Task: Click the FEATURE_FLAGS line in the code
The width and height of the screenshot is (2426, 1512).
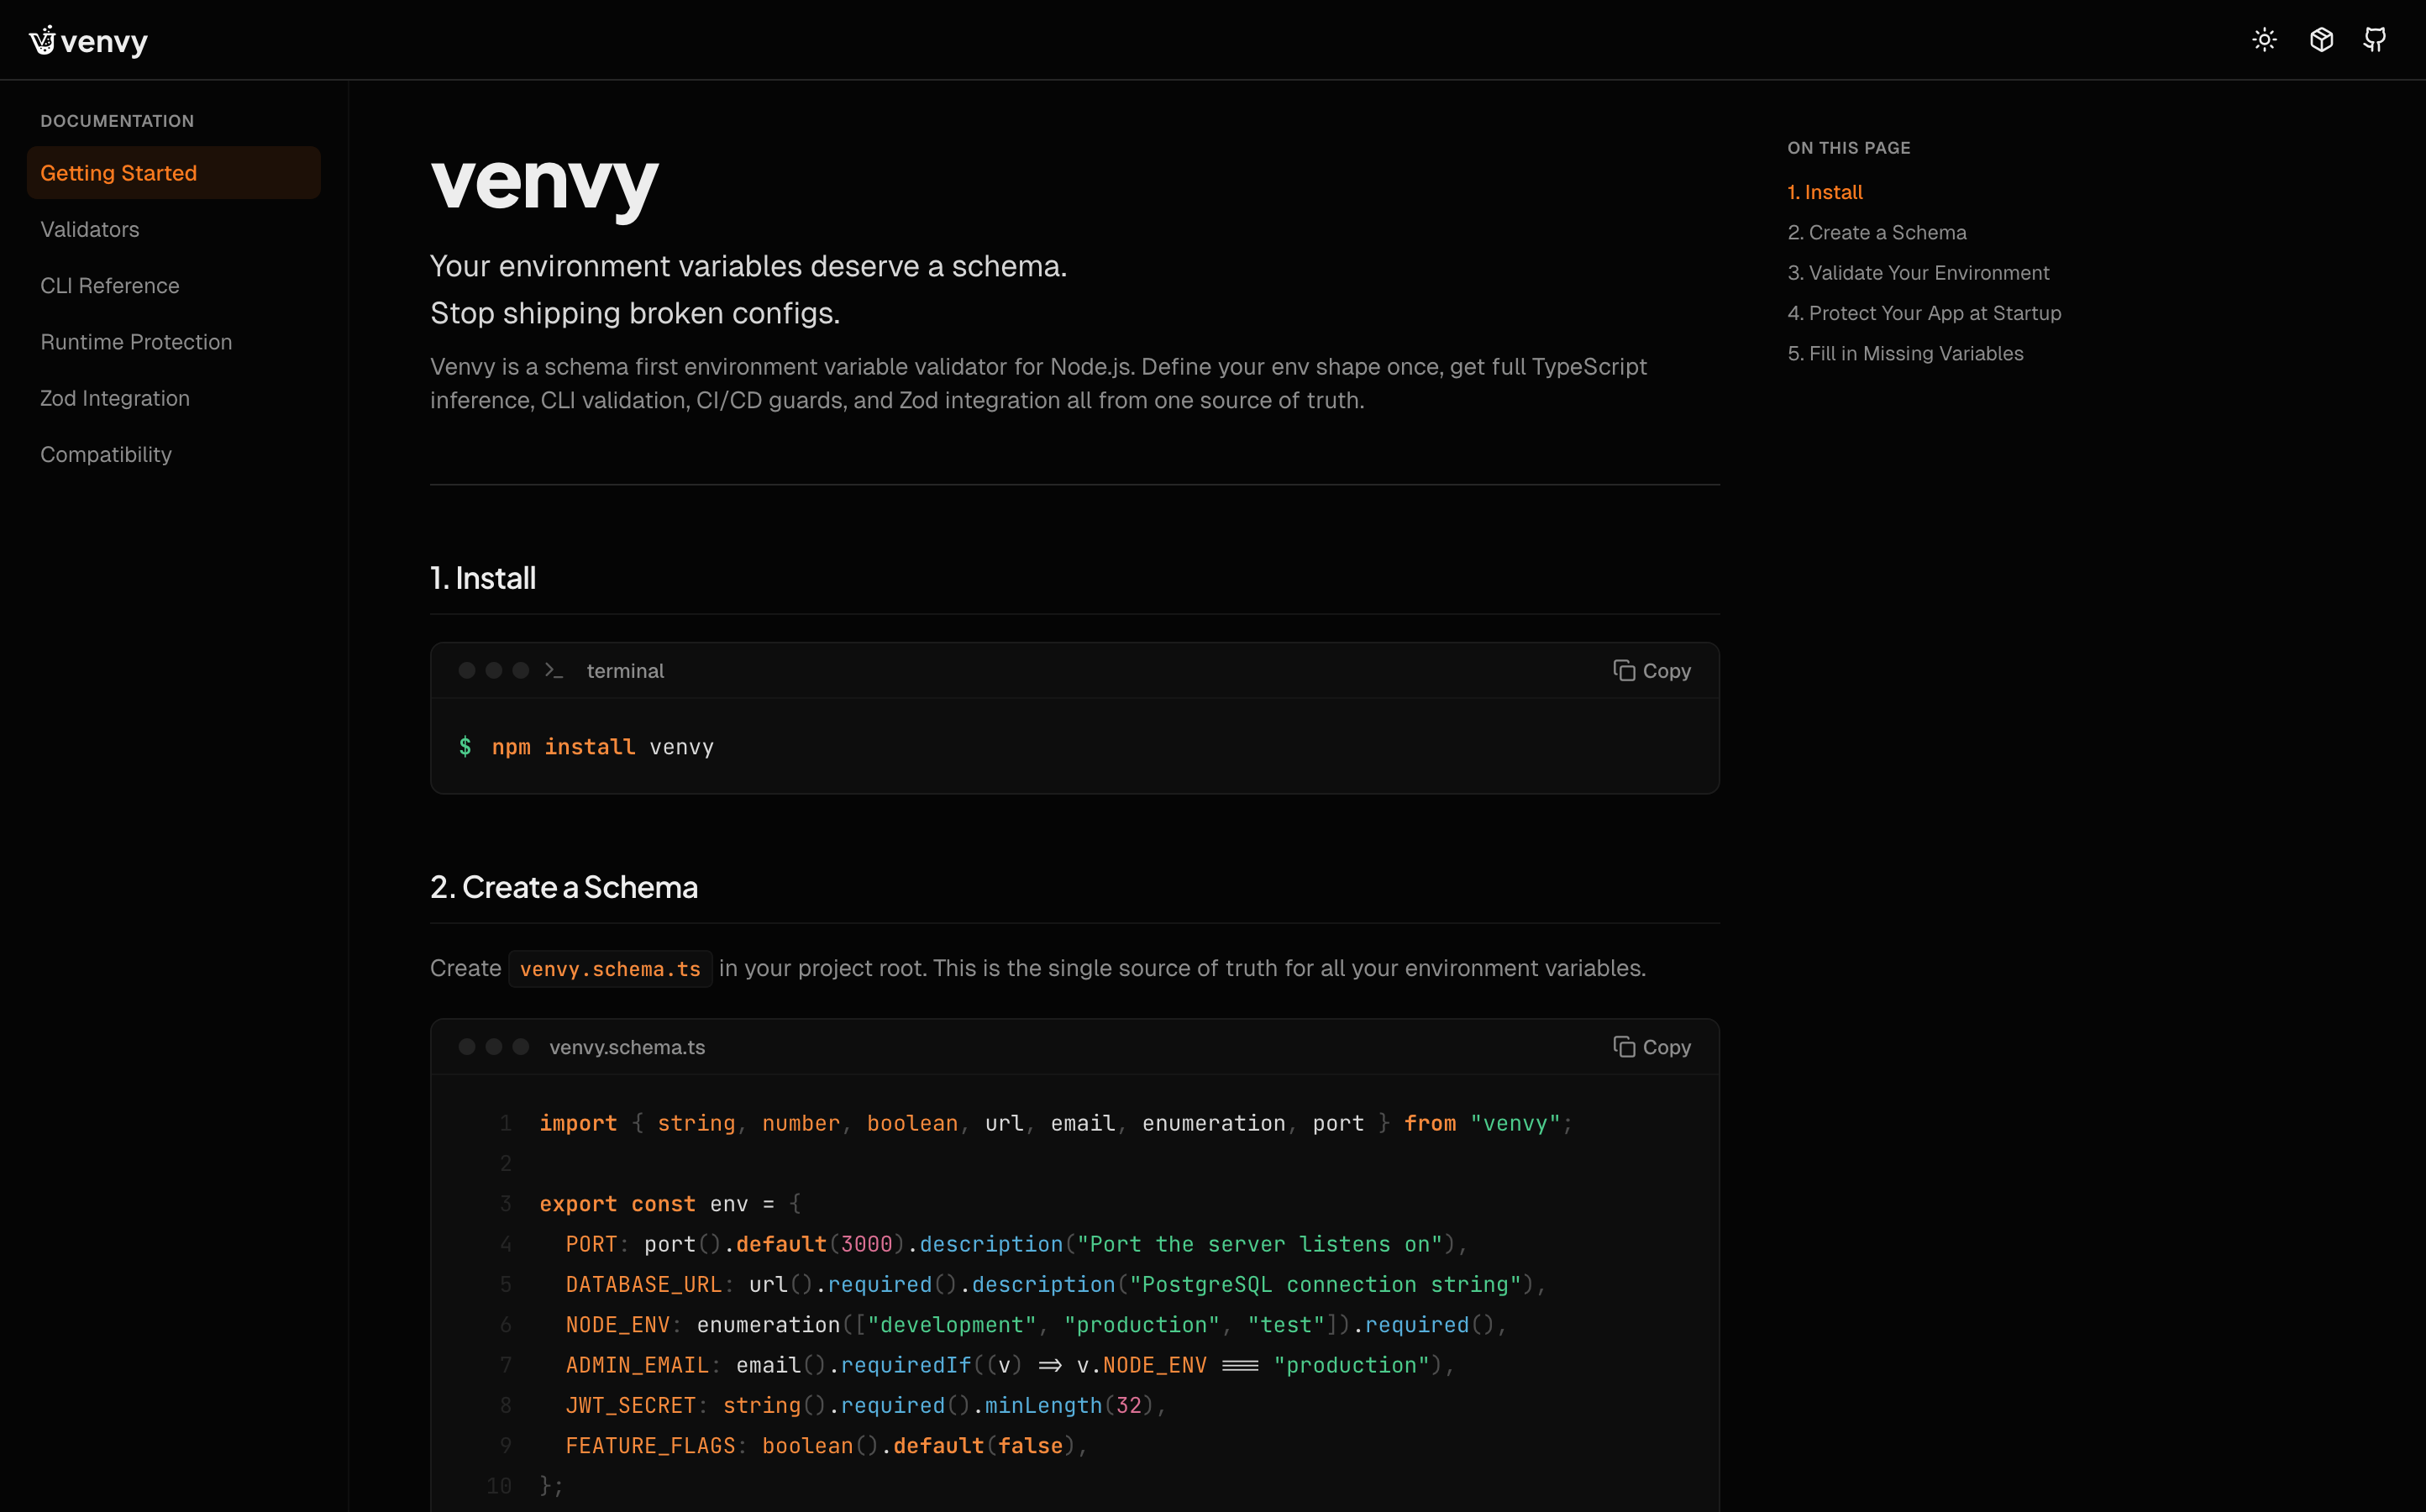Action: click(x=826, y=1445)
